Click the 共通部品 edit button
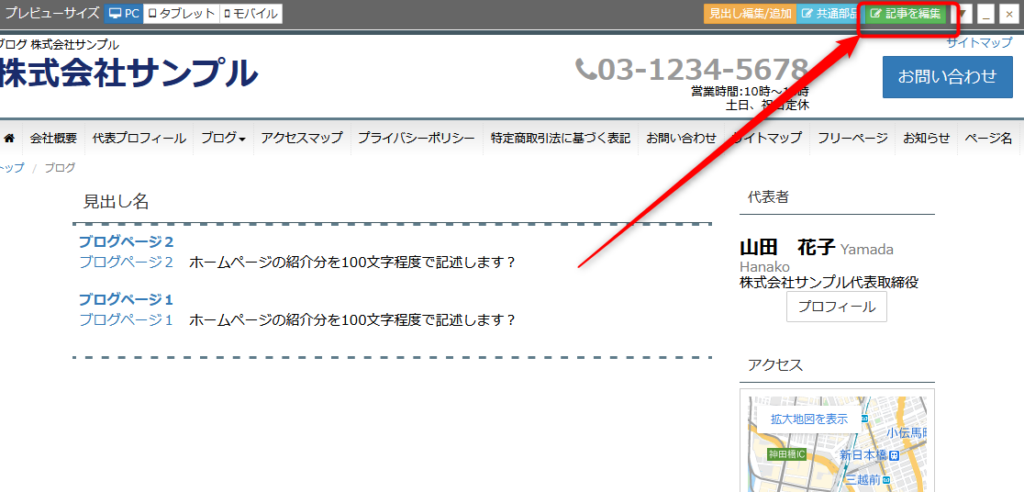Viewport: 1024px width, 492px height. point(827,14)
